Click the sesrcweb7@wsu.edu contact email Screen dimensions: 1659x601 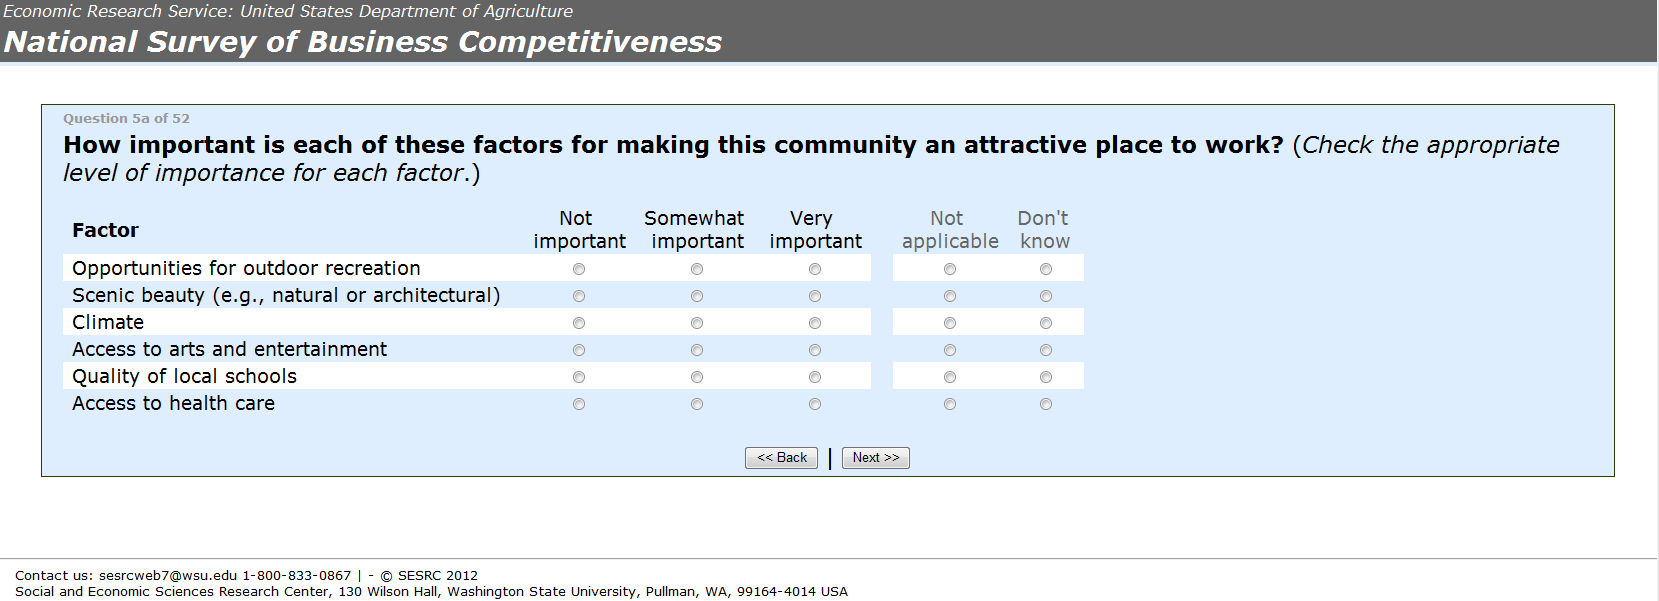[x=168, y=576]
